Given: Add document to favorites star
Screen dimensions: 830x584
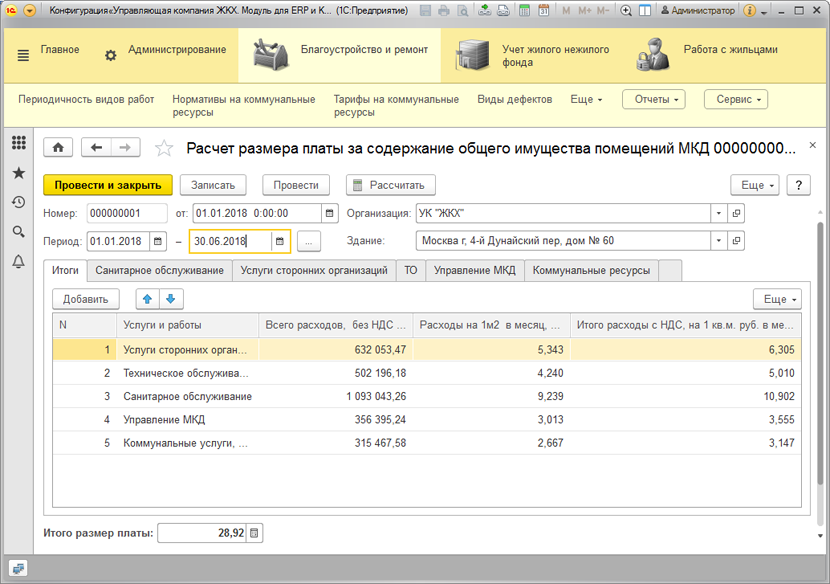Looking at the screenshot, I should coord(164,148).
